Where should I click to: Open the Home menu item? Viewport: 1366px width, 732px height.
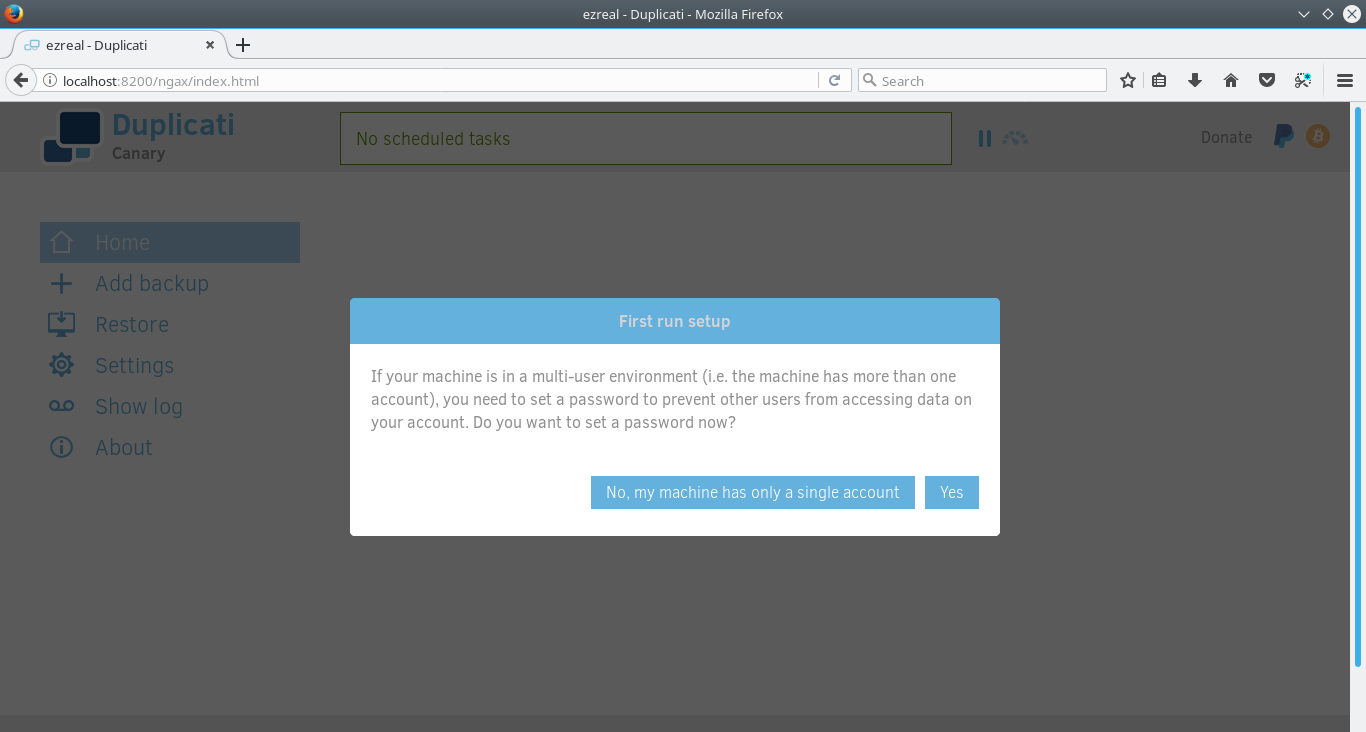coord(170,242)
